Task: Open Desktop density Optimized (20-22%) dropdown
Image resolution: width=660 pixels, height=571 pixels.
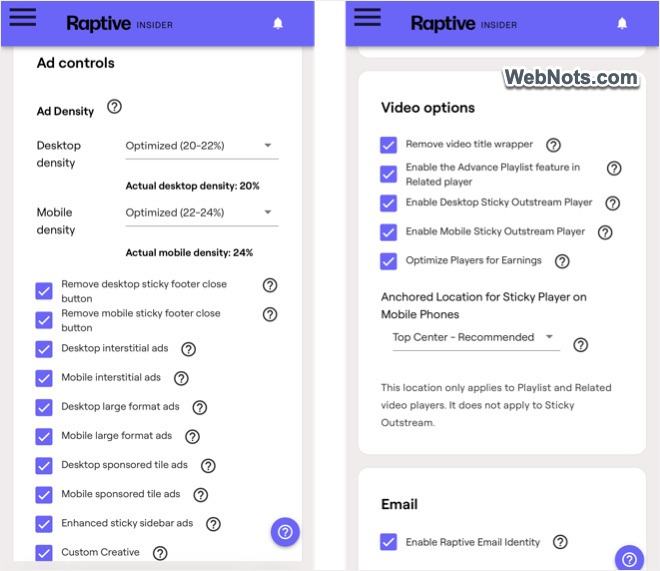Action: point(202,146)
